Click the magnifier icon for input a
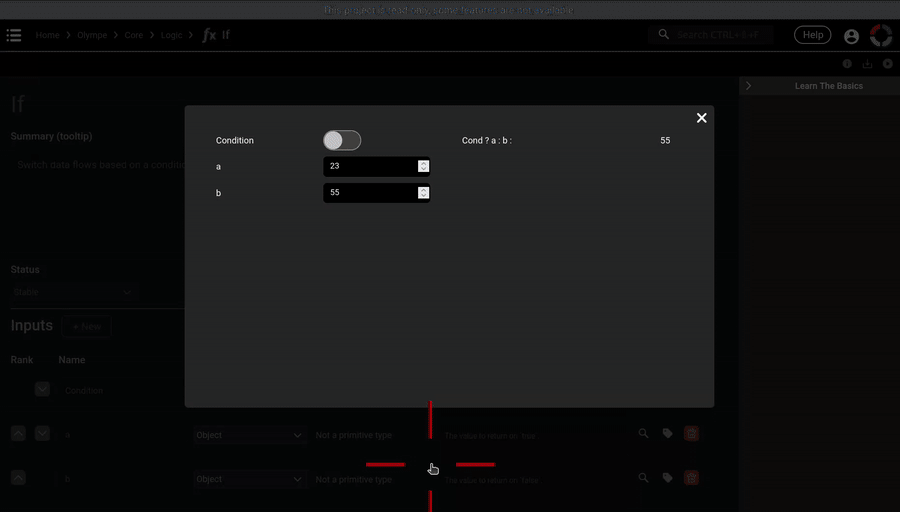Screen dimensions: 900x512 pyautogui.click(x=644, y=434)
